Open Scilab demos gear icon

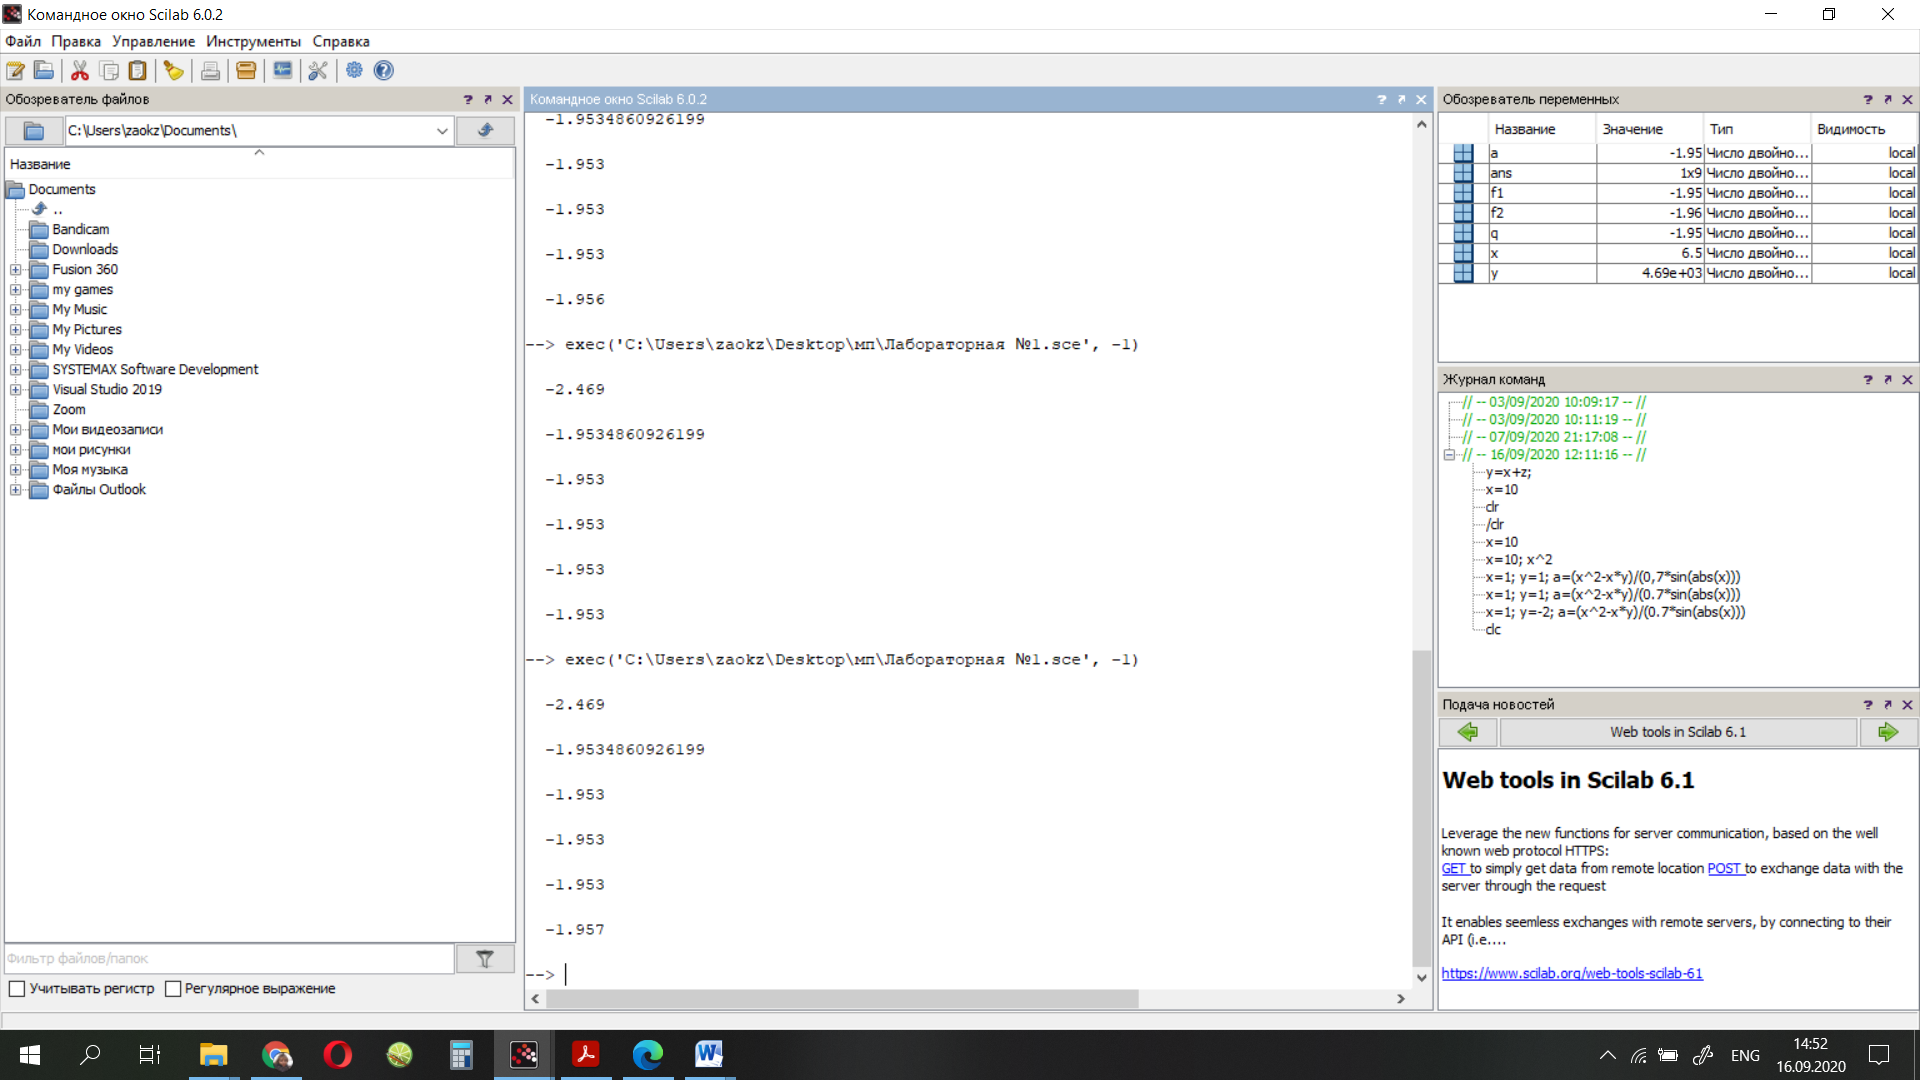point(354,71)
